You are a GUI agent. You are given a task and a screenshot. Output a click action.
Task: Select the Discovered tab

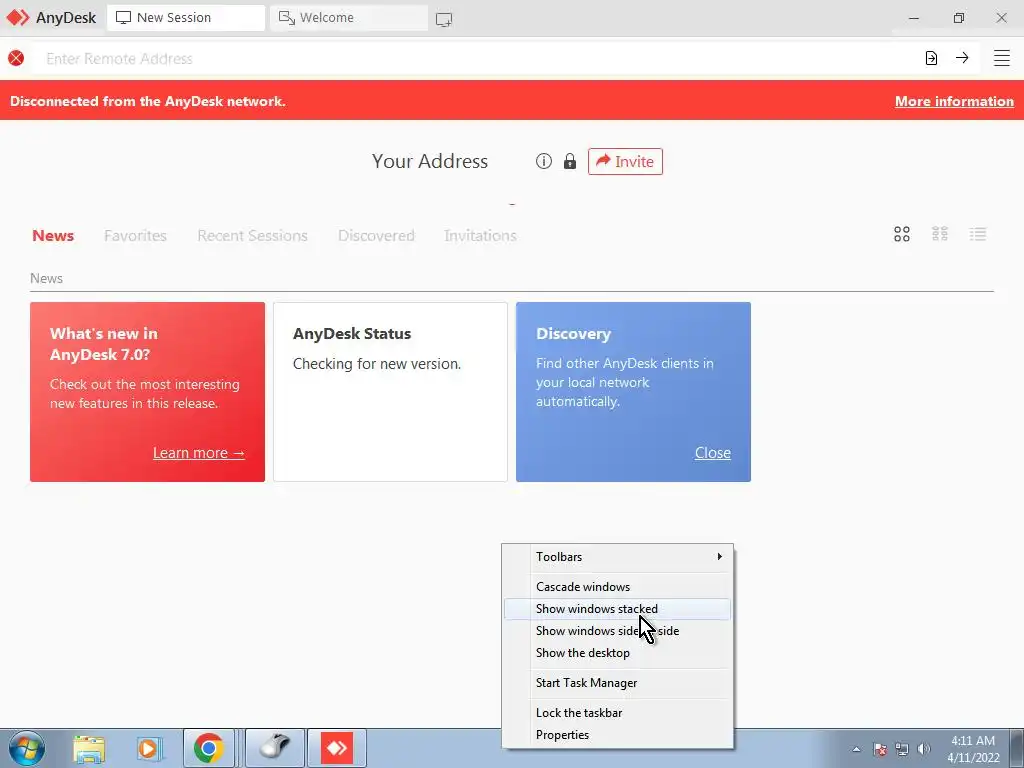tap(376, 235)
